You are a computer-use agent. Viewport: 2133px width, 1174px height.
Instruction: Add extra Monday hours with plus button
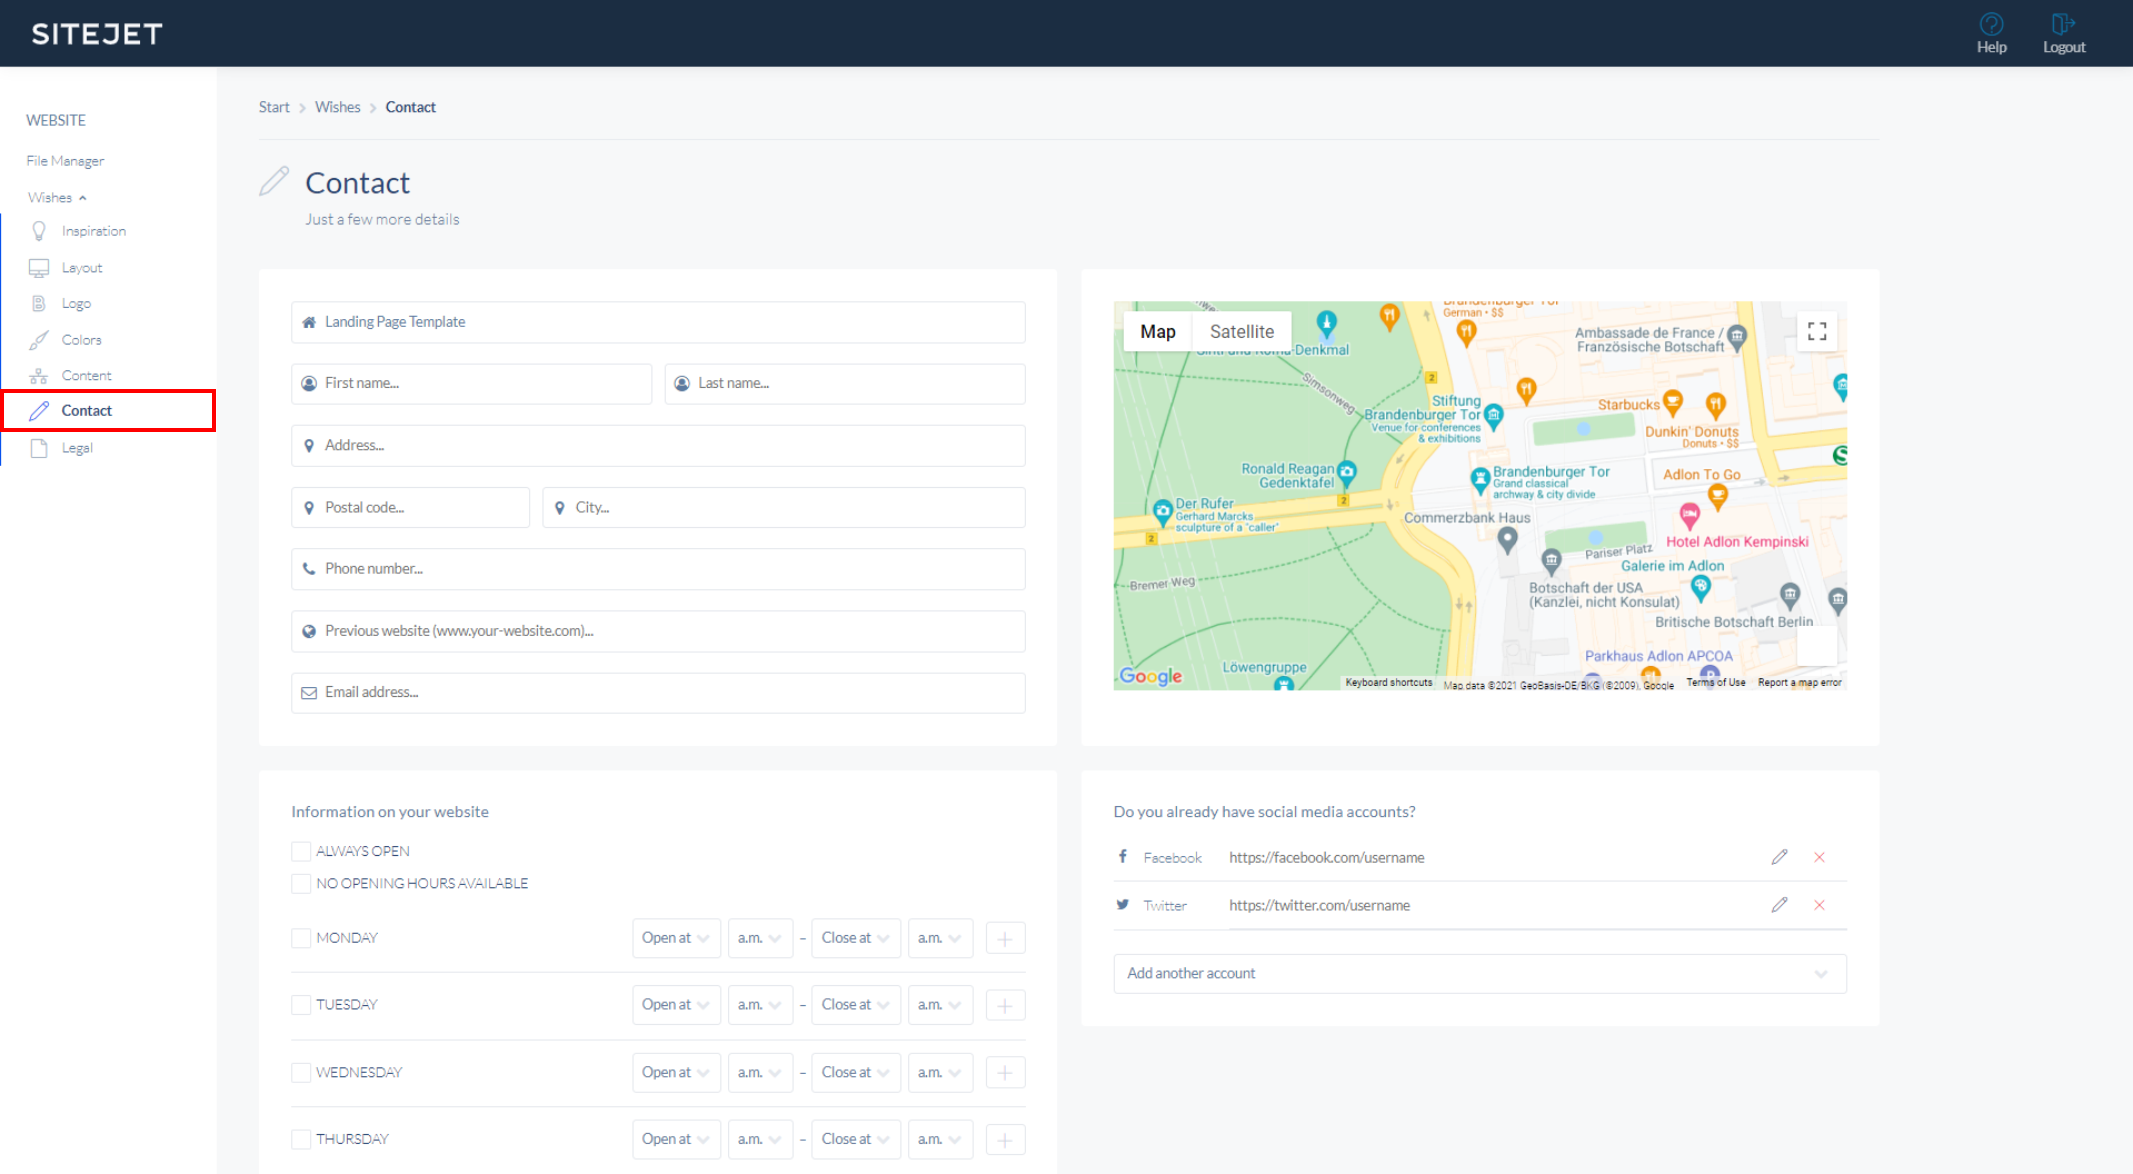[x=1005, y=938]
